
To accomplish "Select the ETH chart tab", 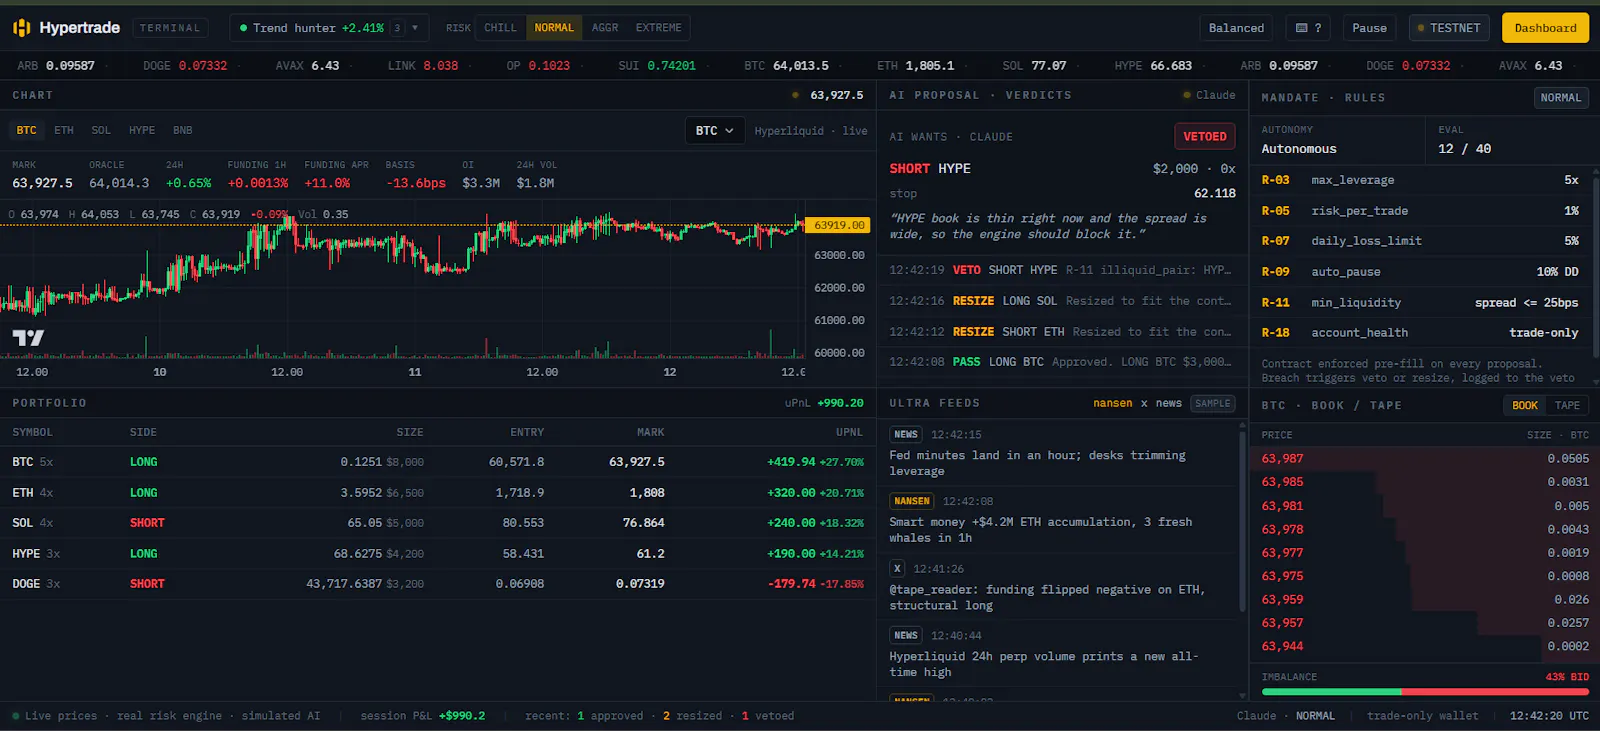I will (64, 130).
